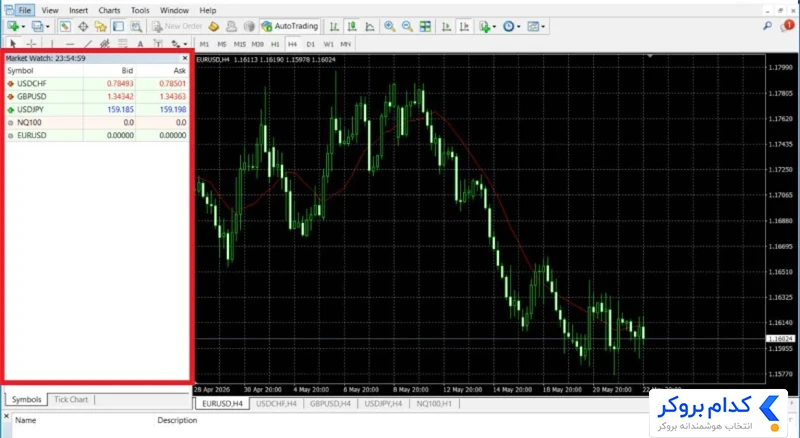800x438 pixels.
Task: Expand the Profiles dropdown arrow
Action: pos(48,27)
